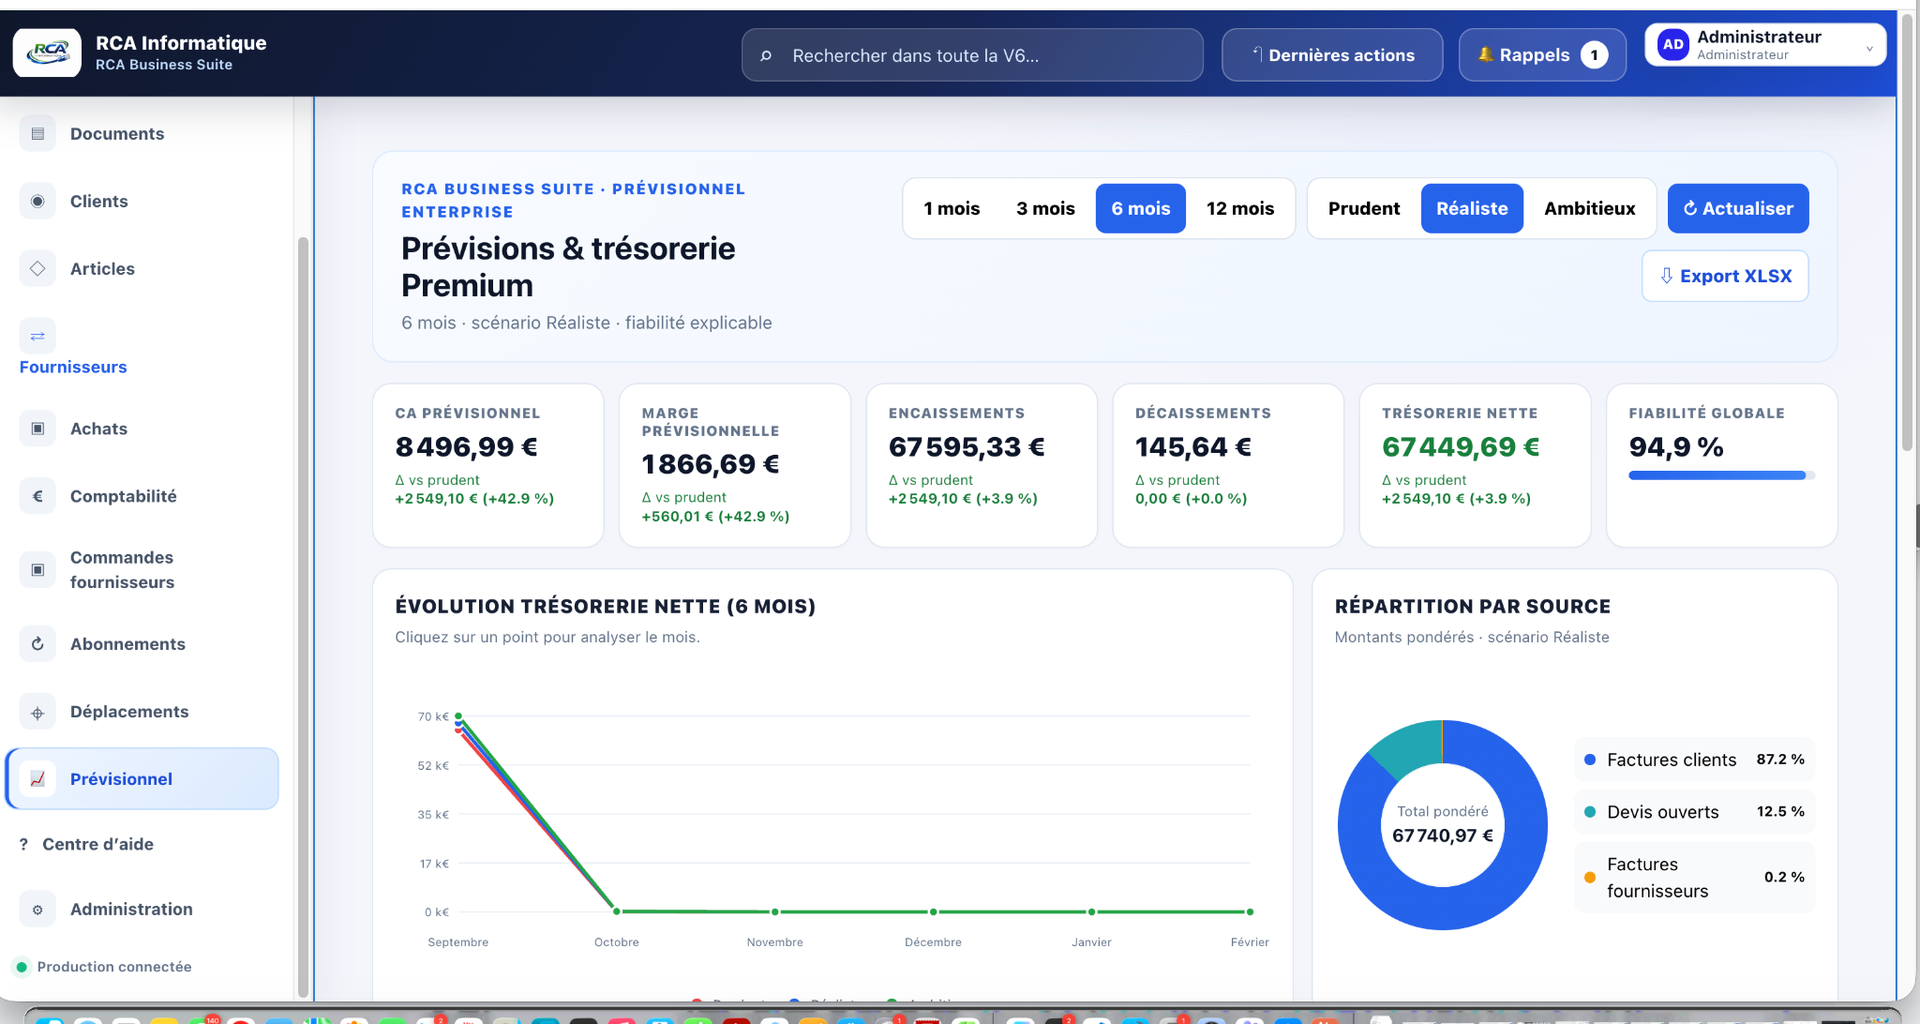Click the orange Factures fournisseurs swatch
Viewport: 1920px width, 1024px height.
pos(1590,878)
